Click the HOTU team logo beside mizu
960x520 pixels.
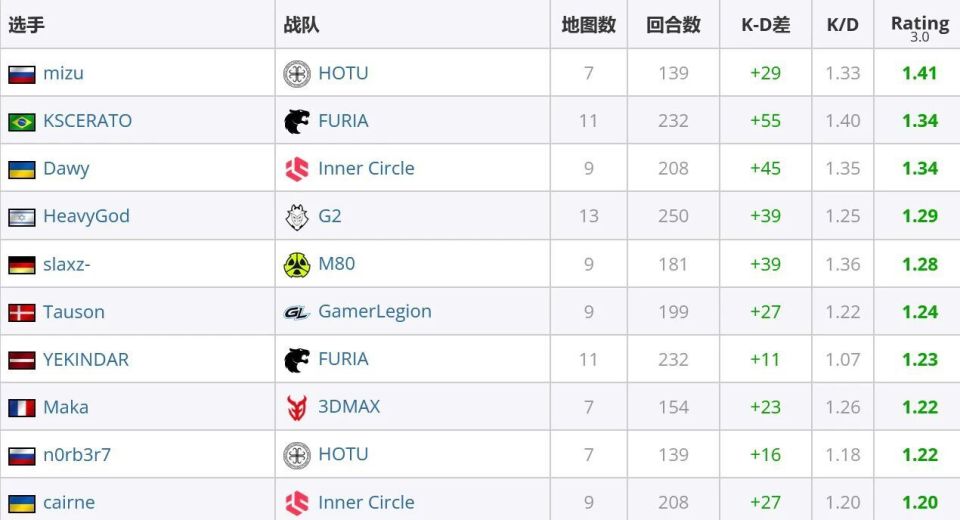[x=297, y=73]
